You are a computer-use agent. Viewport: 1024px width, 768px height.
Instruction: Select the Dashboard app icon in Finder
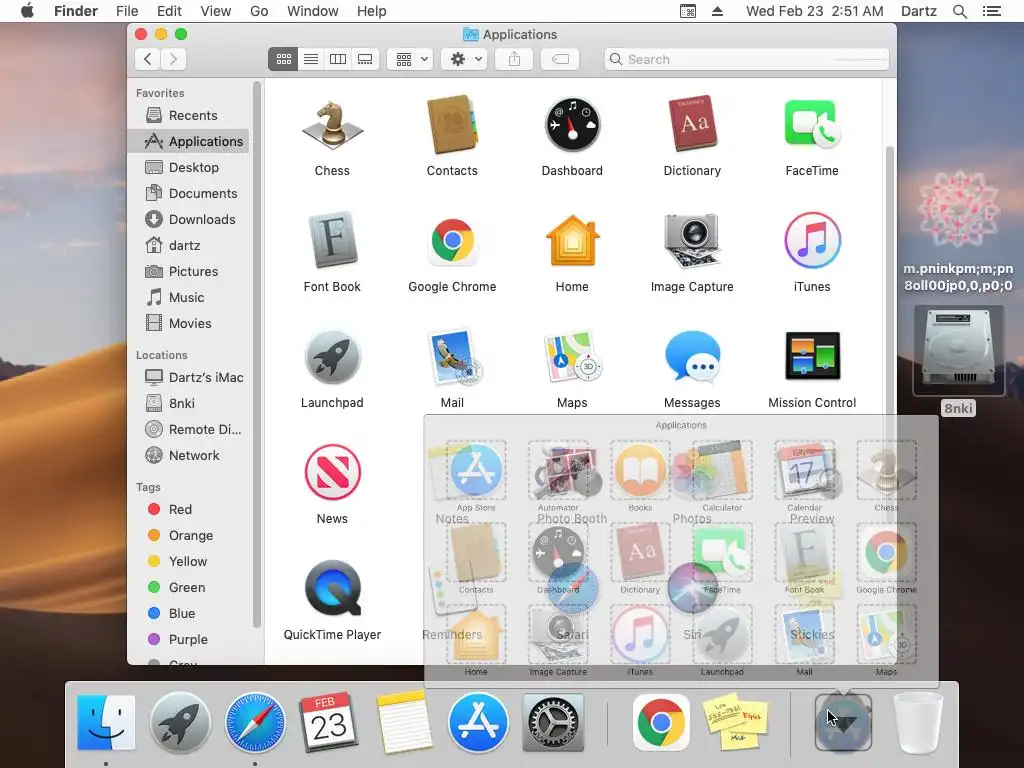click(572, 125)
